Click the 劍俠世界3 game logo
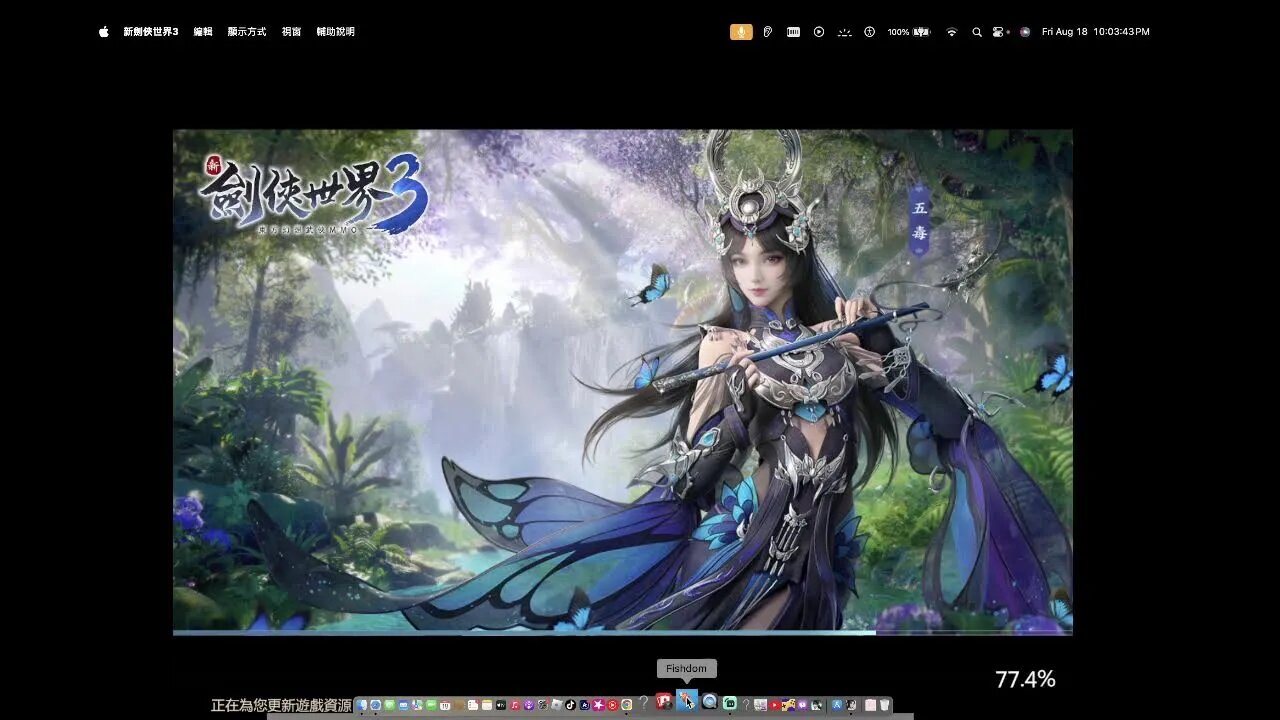This screenshot has width=1280, height=720. coord(314,194)
